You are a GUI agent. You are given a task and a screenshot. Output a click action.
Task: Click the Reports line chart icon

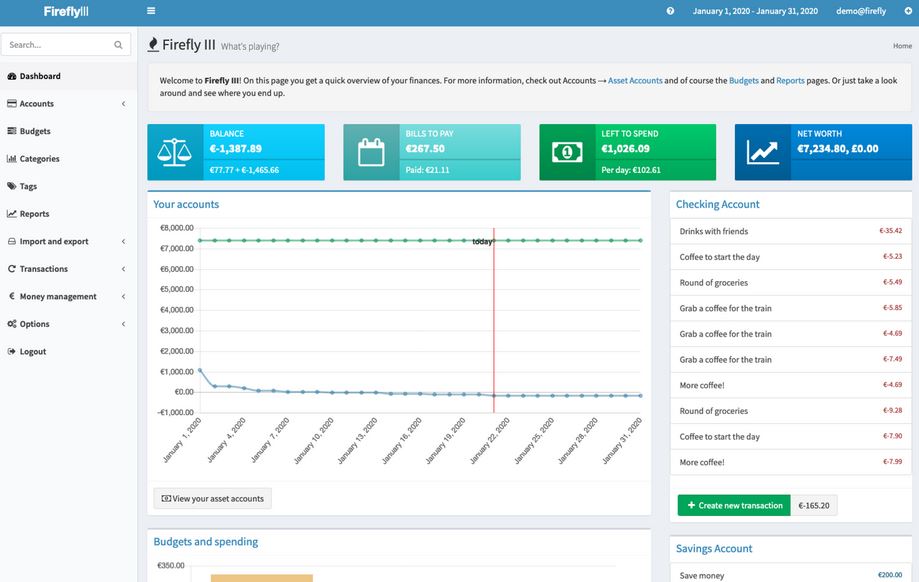[12, 214]
